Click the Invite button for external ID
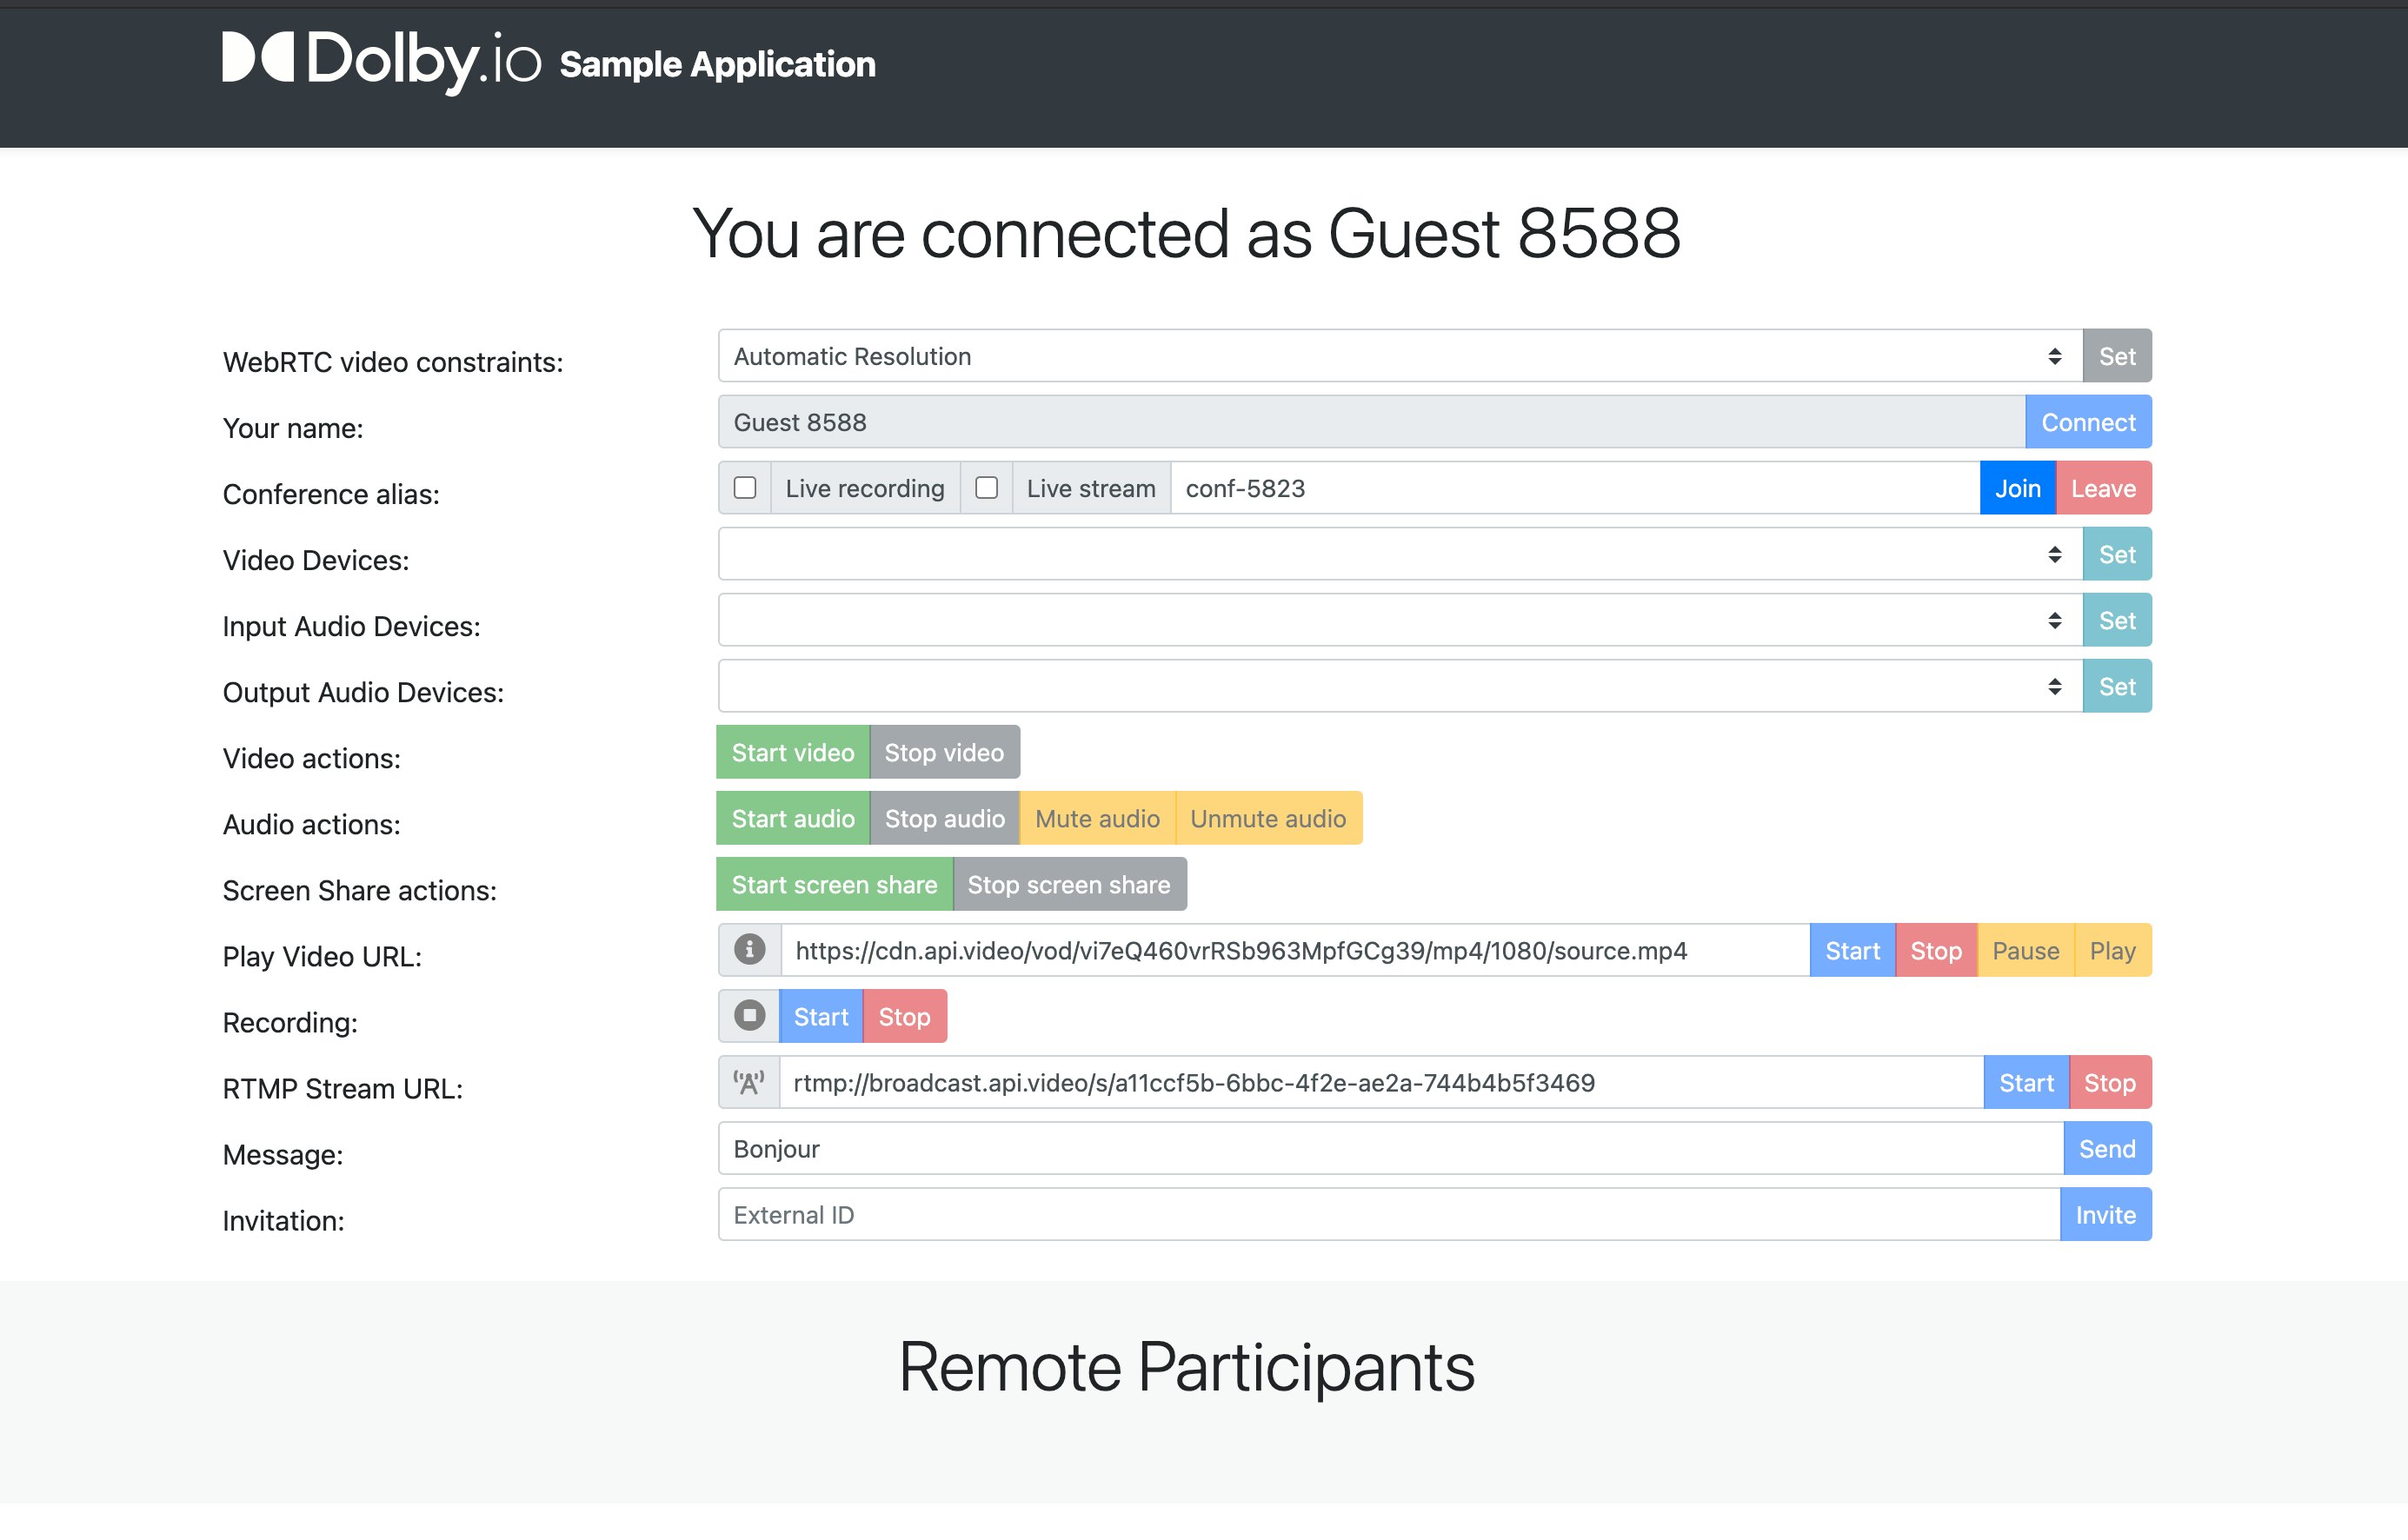2408x1540 pixels. (2105, 1214)
